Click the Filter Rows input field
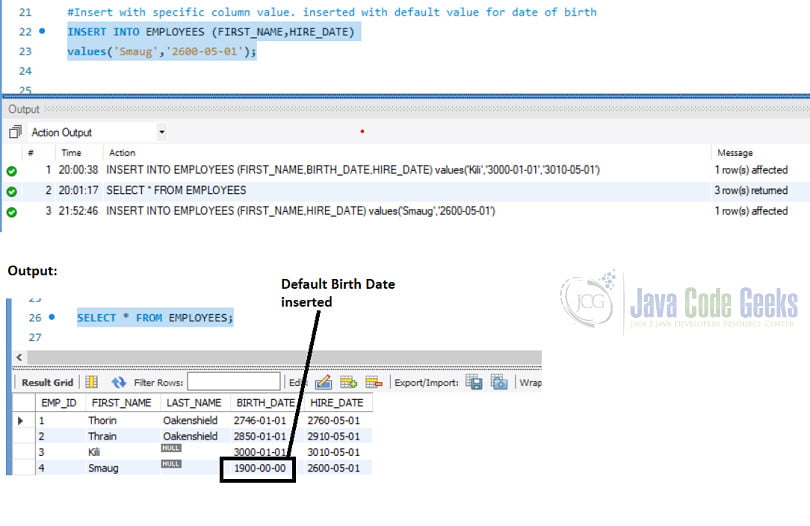The image size is (810, 526). click(x=234, y=382)
